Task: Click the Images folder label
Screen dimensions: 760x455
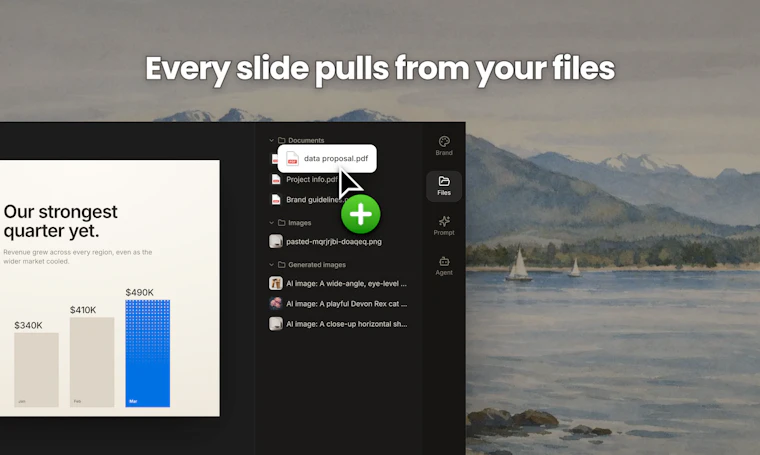Action: [x=300, y=223]
